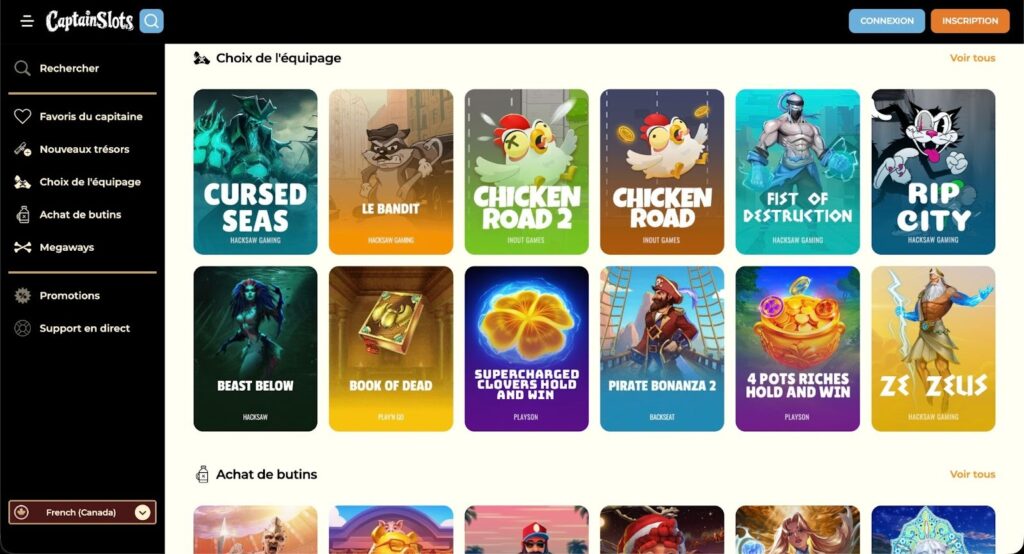This screenshot has height=554, width=1024.
Task: Open the hamburger menu icon
Action: pyautogui.click(x=27, y=21)
